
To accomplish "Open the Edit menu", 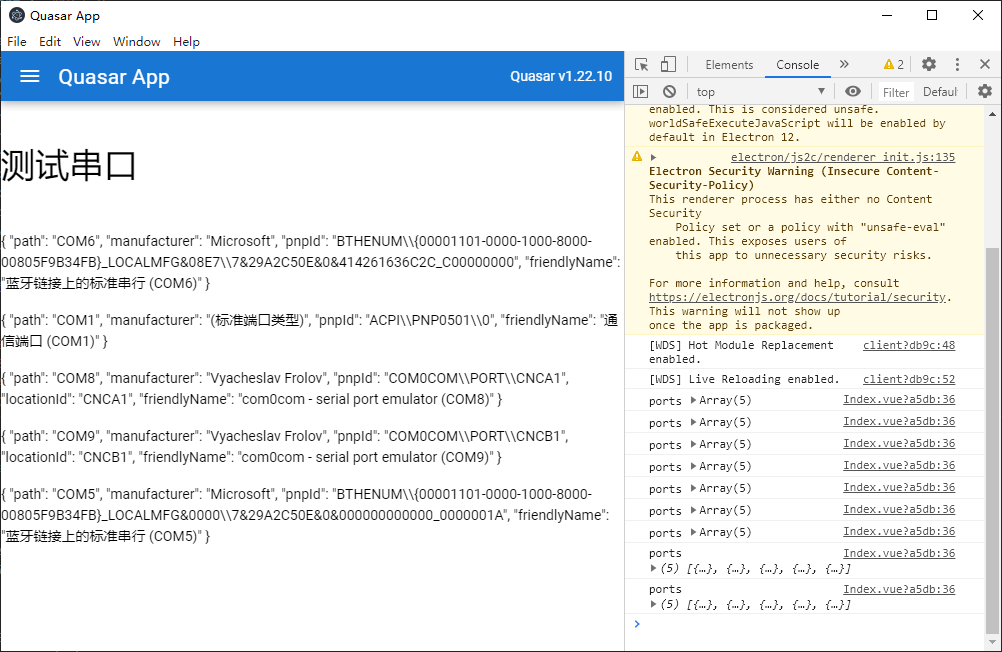I will point(50,42).
